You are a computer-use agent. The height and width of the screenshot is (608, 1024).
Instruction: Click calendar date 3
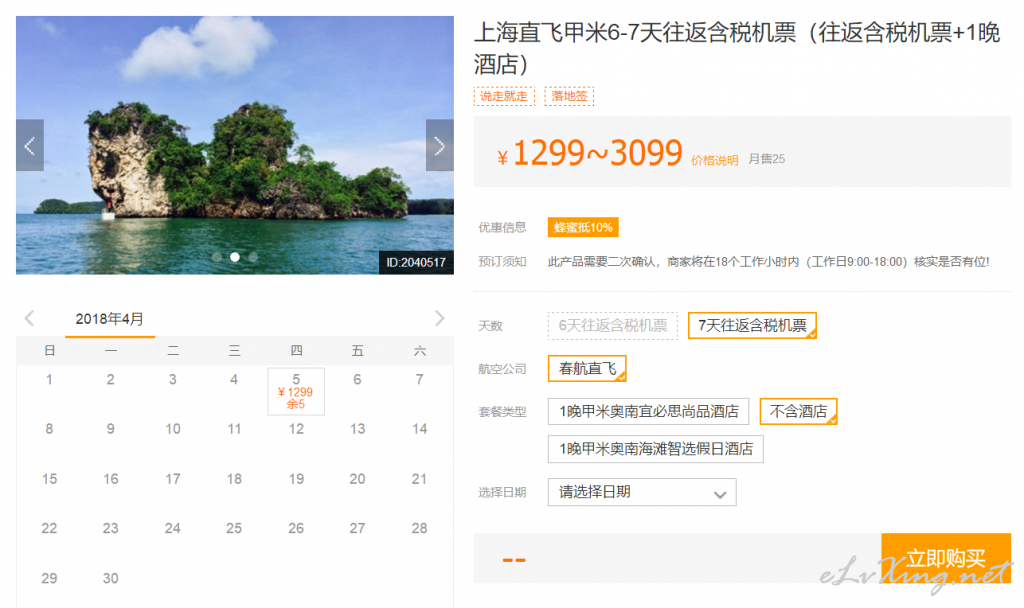[172, 379]
